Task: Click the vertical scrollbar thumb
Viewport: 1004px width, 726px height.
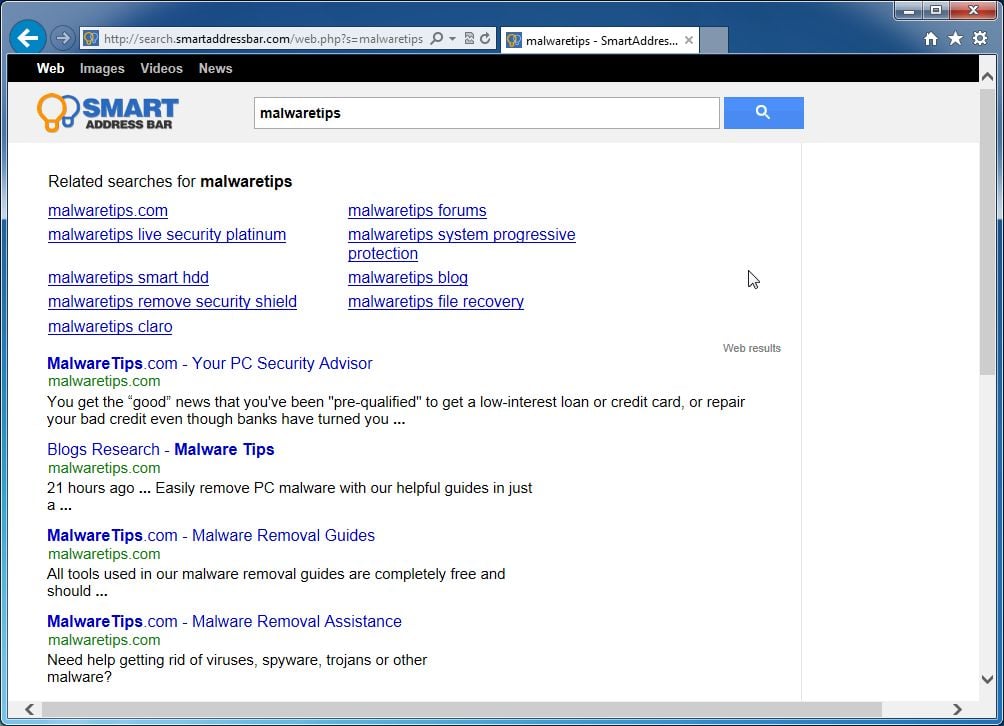Action: [x=987, y=232]
